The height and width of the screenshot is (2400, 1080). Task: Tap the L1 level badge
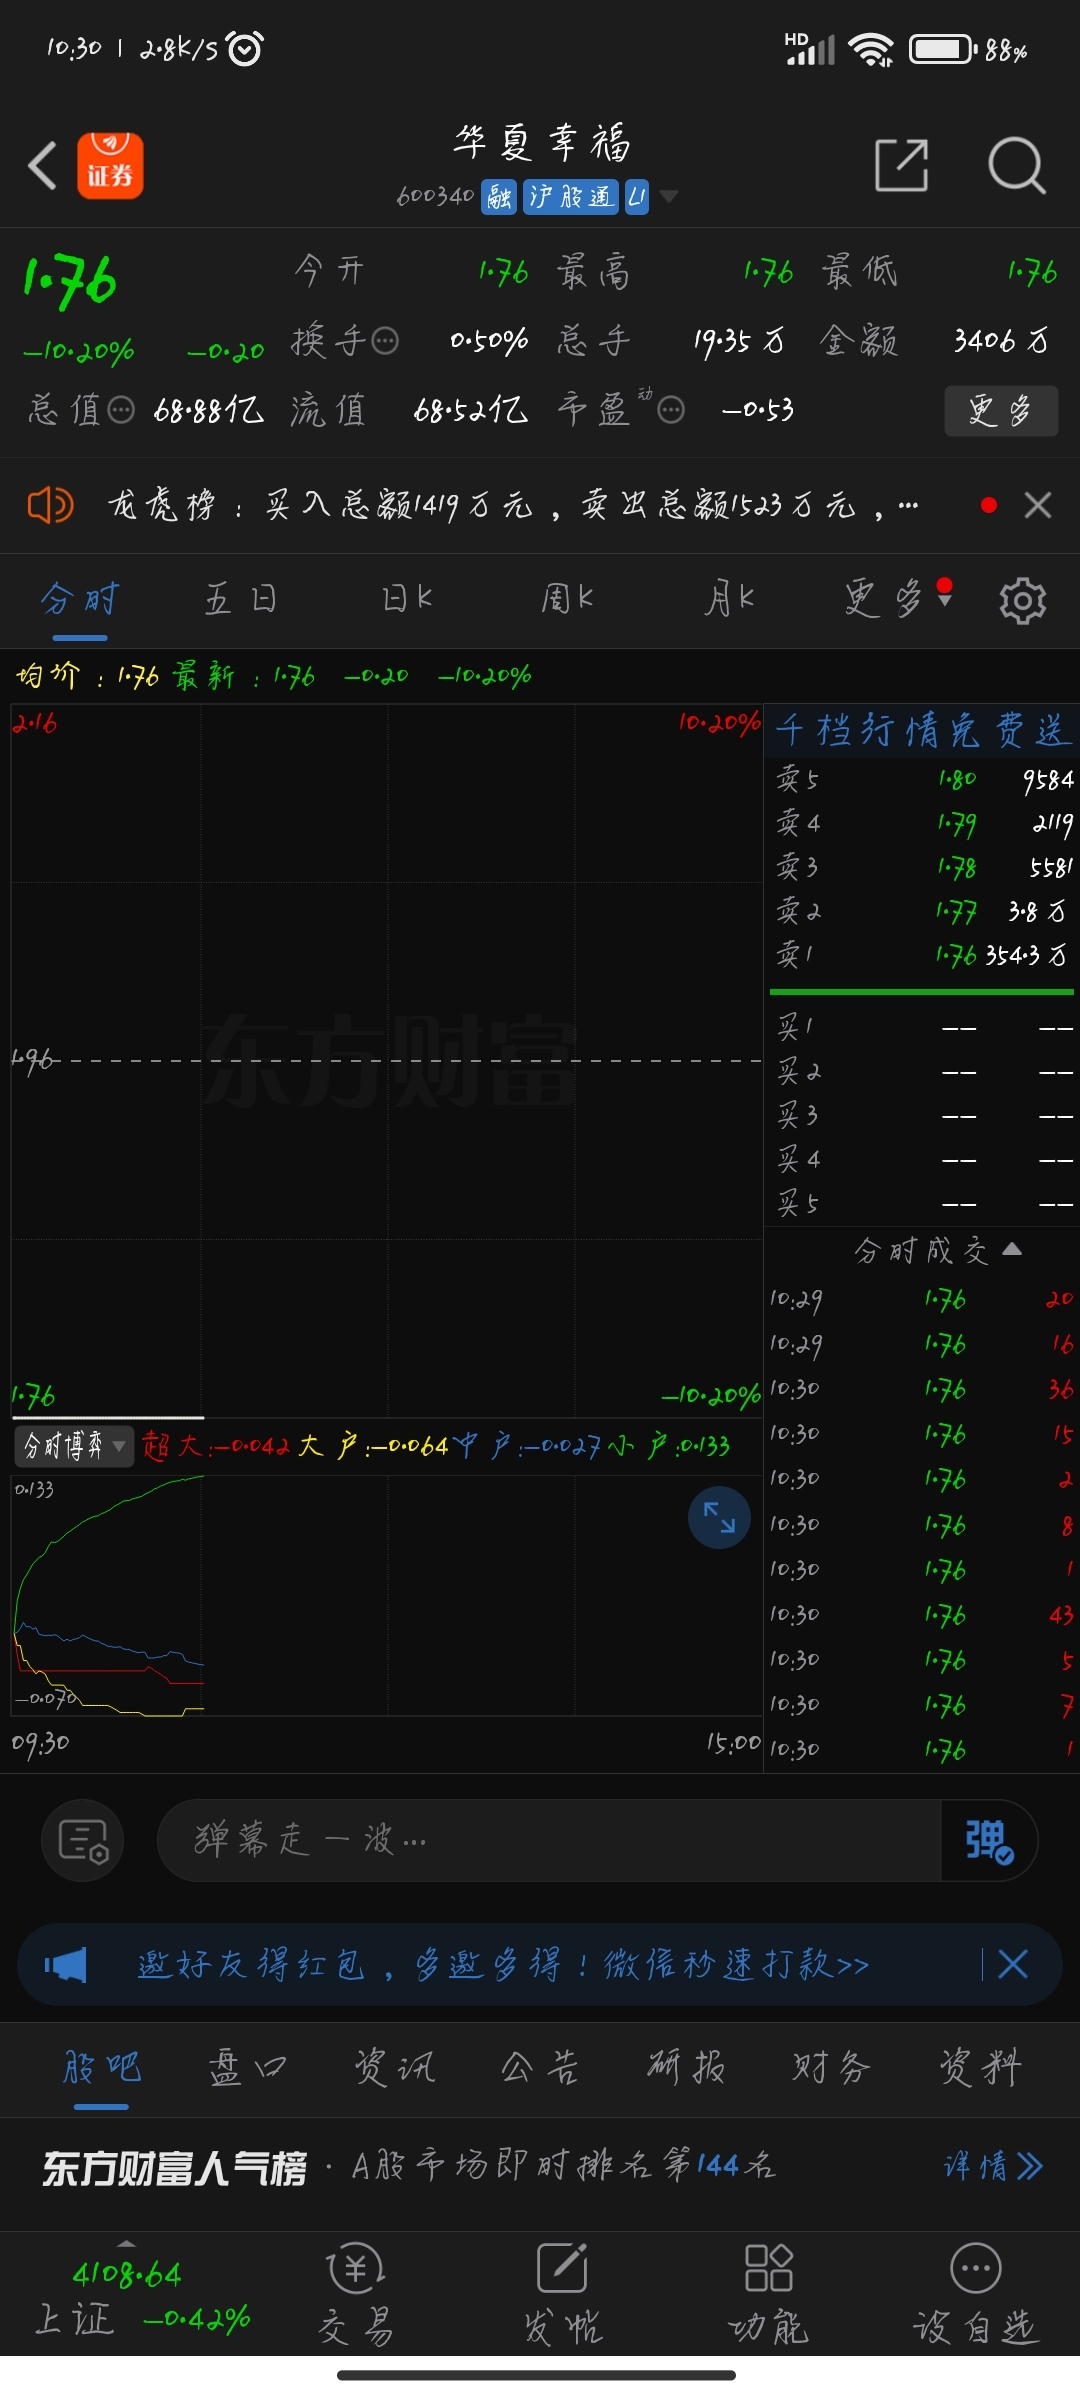click(x=637, y=197)
